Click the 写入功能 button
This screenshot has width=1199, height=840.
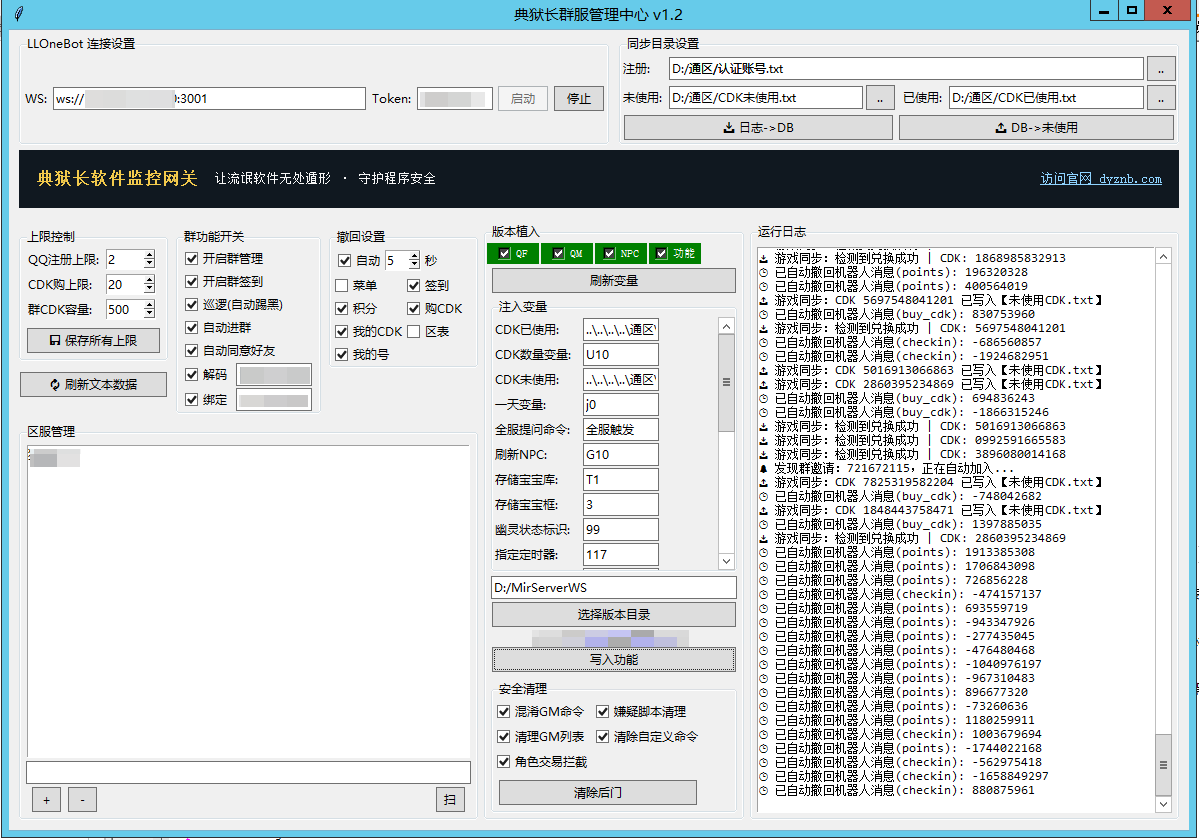point(614,660)
